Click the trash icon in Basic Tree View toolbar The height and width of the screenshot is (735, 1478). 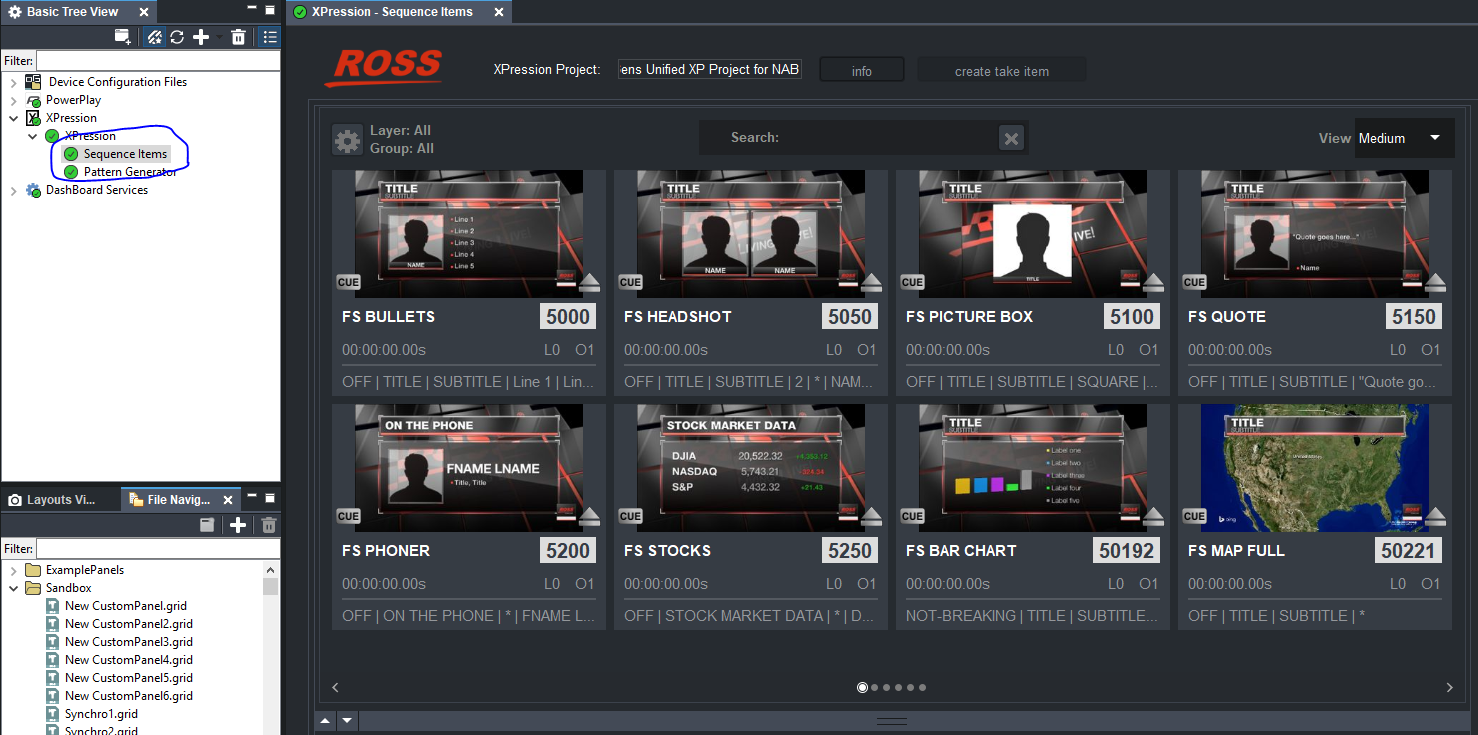[x=238, y=37]
